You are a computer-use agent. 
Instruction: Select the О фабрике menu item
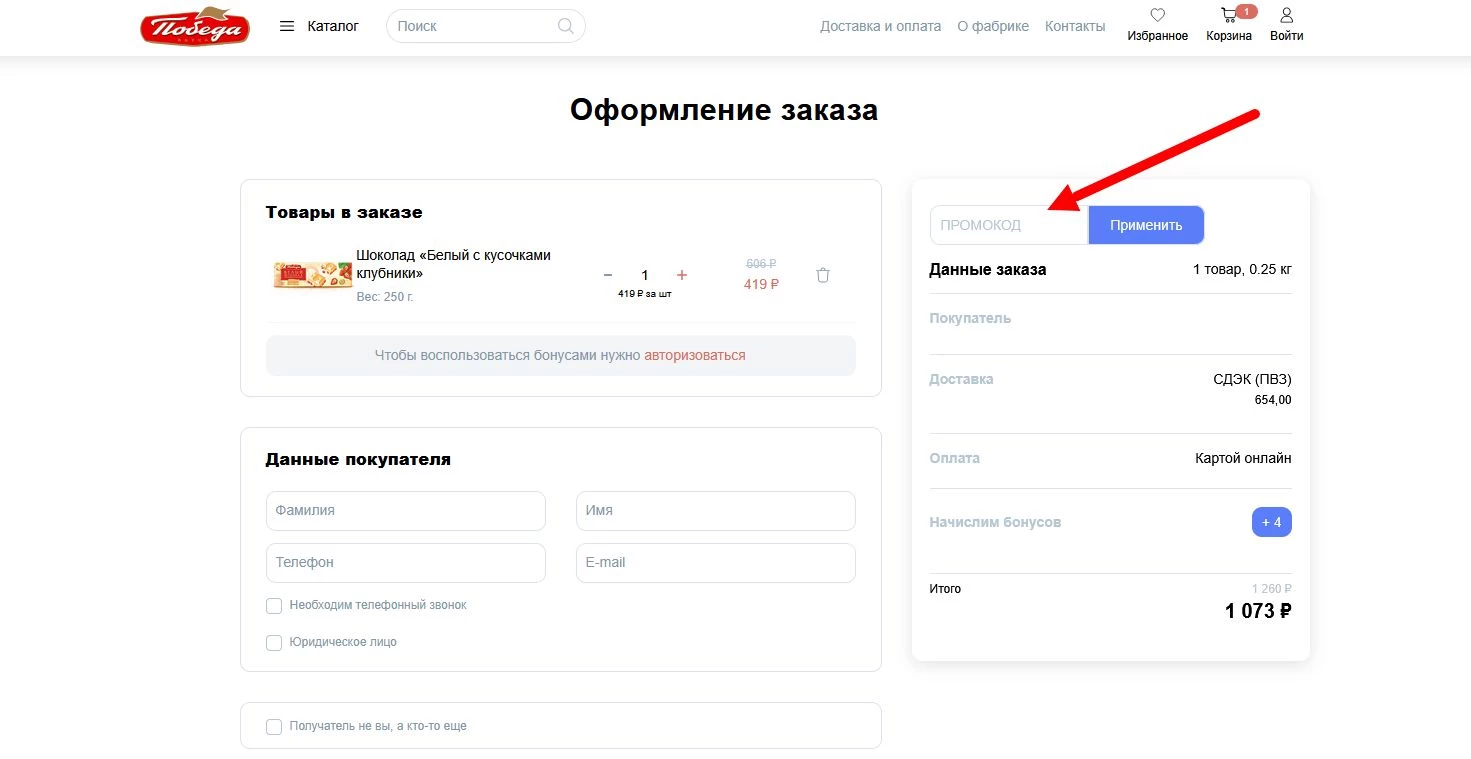click(x=993, y=26)
